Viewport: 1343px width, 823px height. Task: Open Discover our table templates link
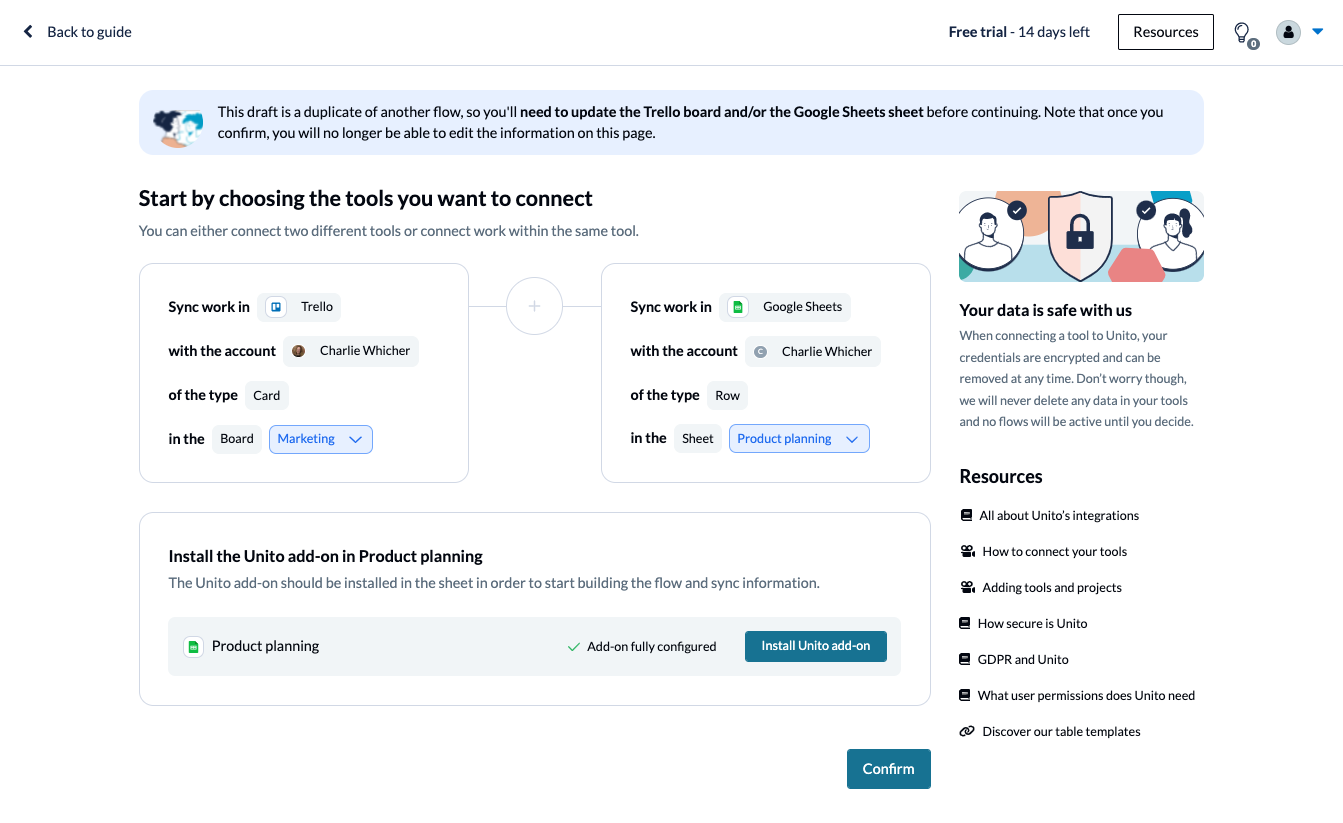pos(1061,732)
